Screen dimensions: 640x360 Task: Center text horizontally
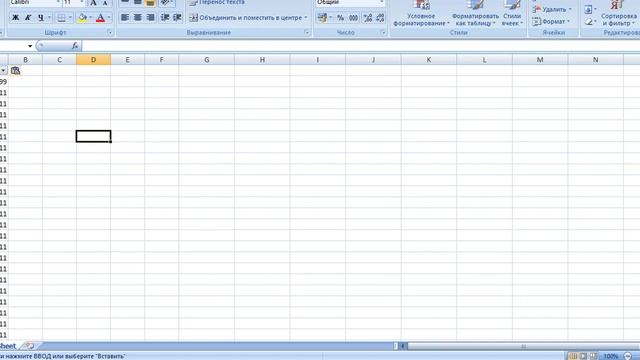(138, 18)
